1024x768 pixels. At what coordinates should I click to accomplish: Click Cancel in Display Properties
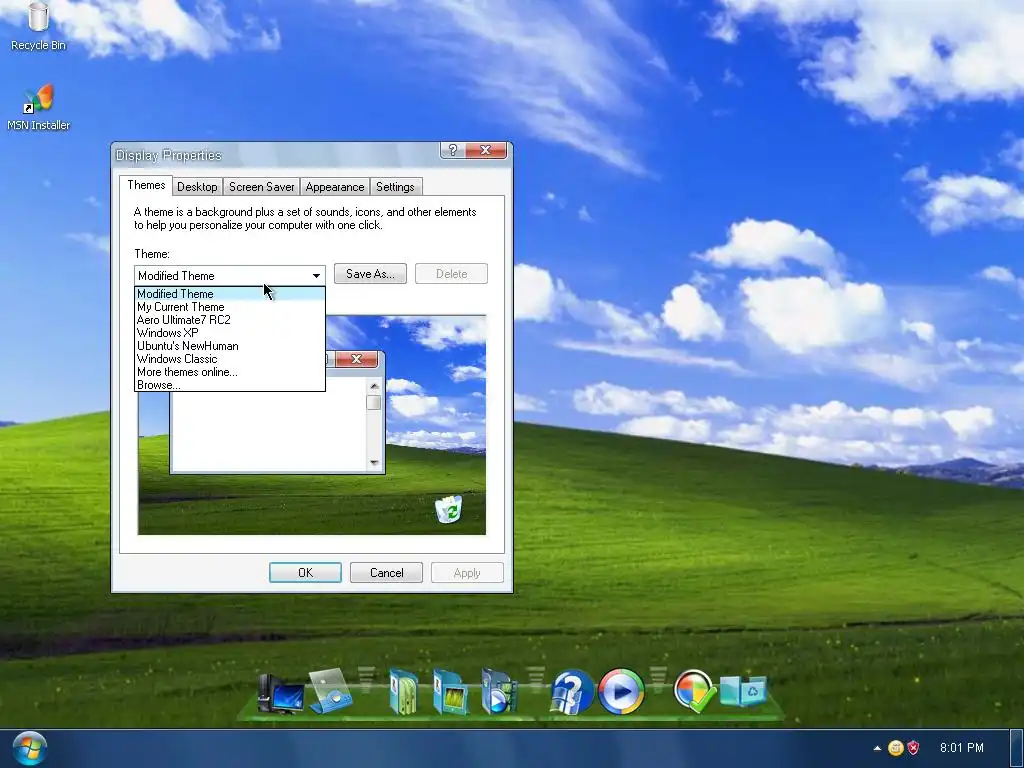click(x=386, y=573)
